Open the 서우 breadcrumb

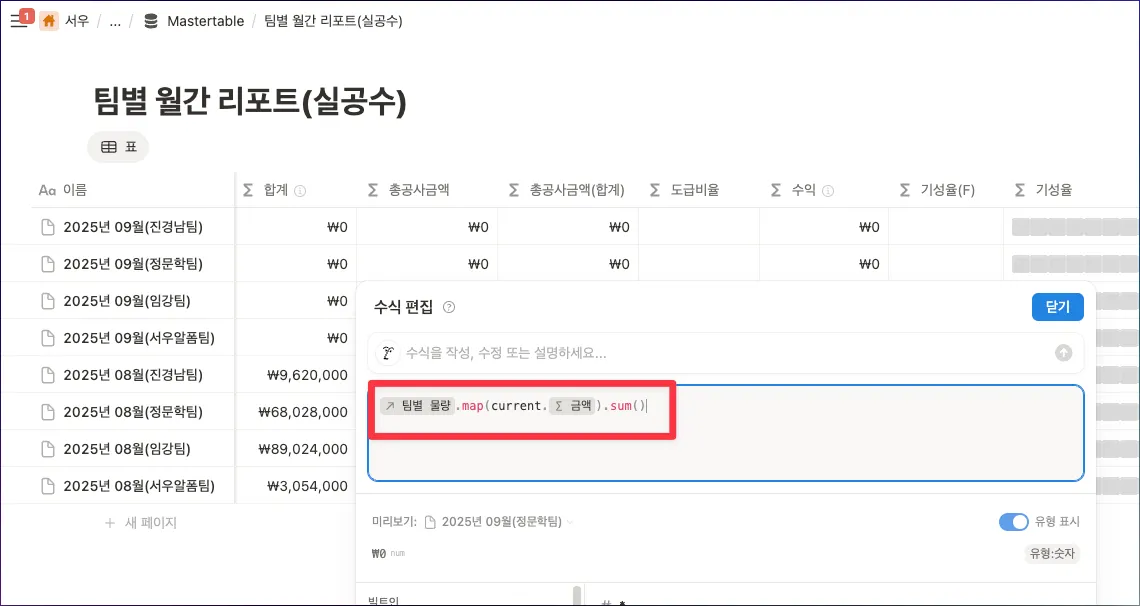pyautogui.click(x=76, y=21)
